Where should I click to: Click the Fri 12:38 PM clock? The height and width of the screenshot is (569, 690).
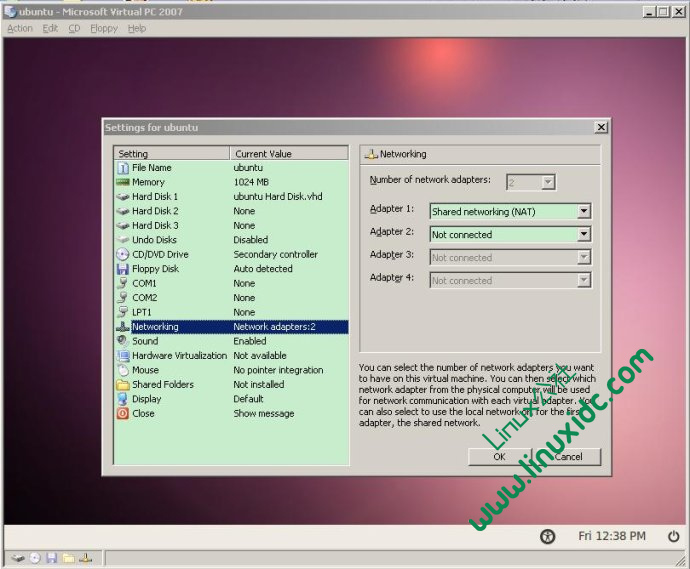tap(612, 536)
